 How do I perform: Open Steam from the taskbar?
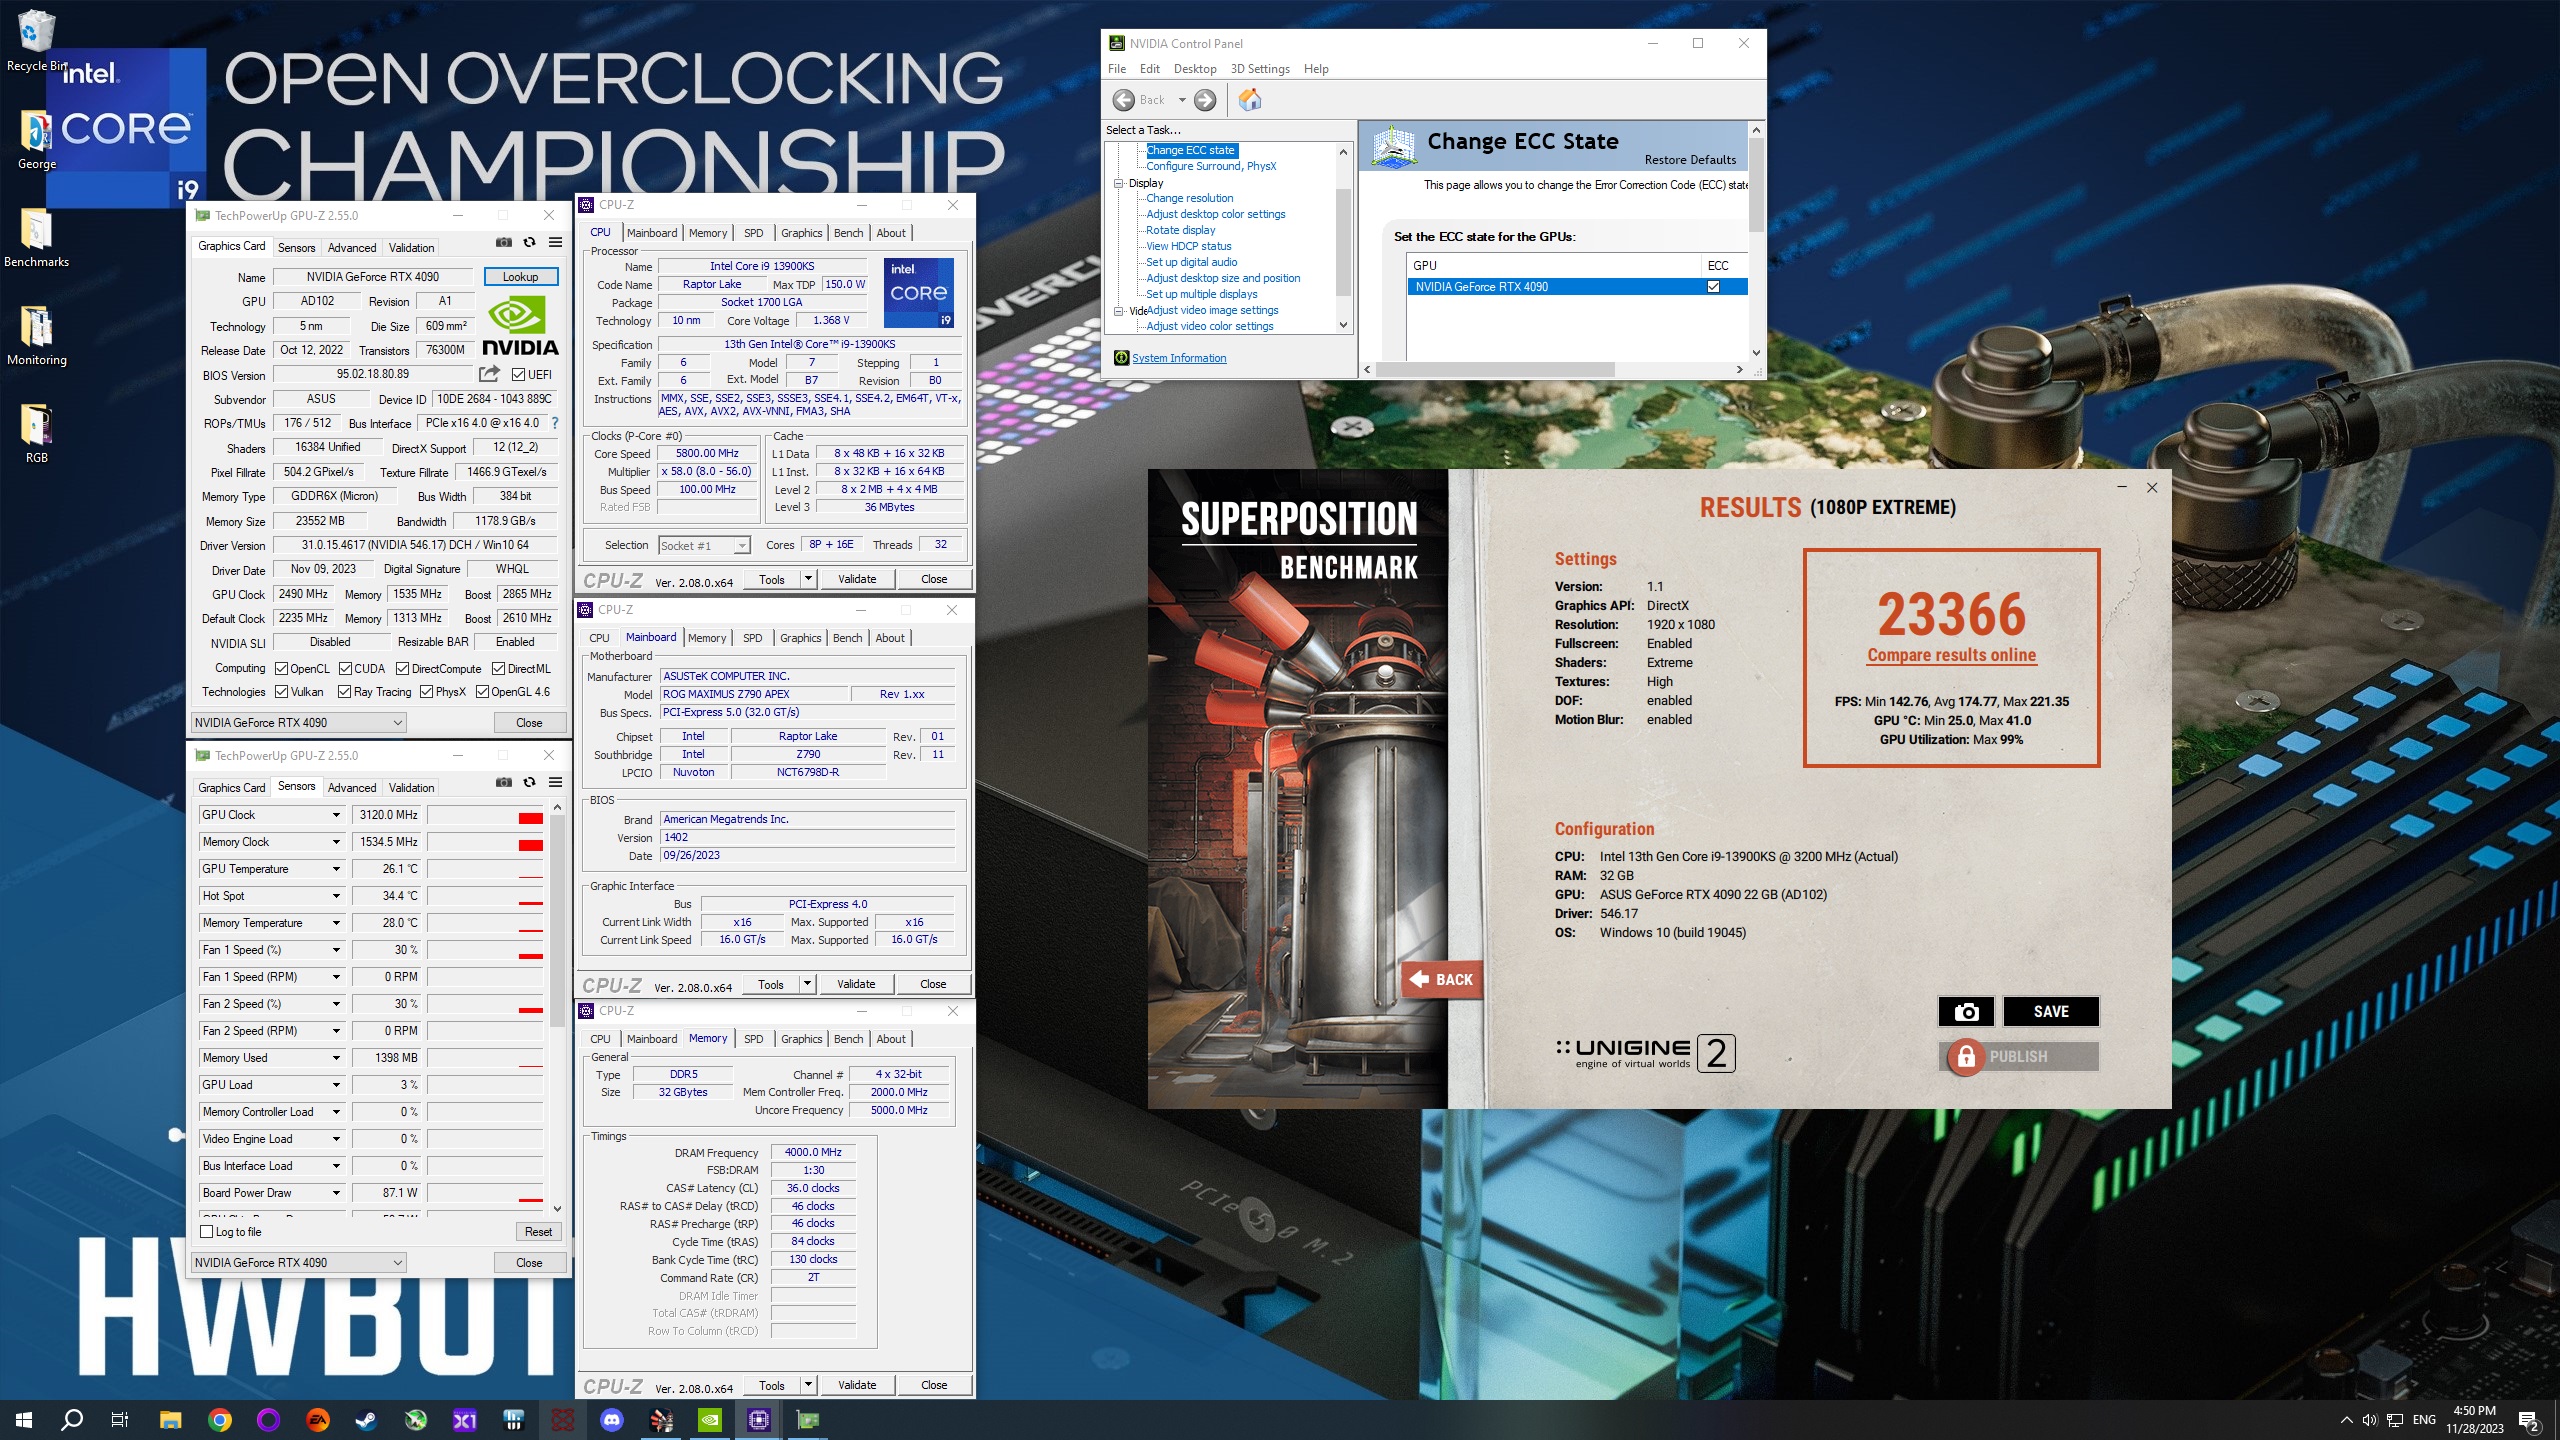click(366, 1420)
